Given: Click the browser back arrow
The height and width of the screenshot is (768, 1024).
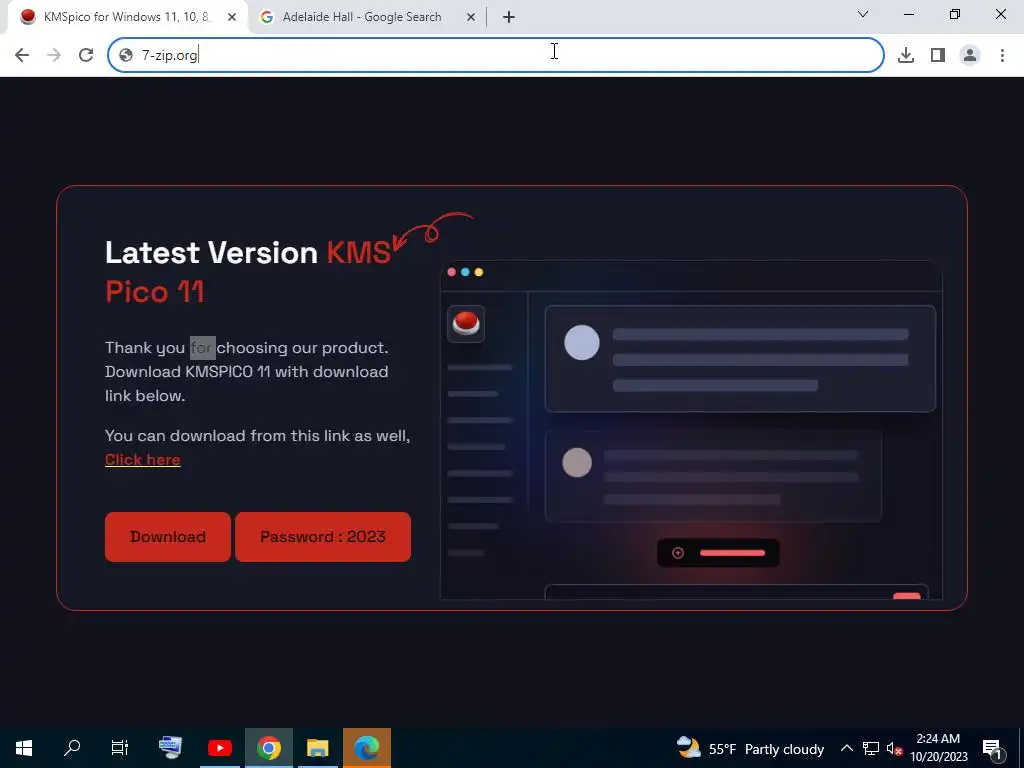Looking at the screenshot, I should click(x=22, y=55).
